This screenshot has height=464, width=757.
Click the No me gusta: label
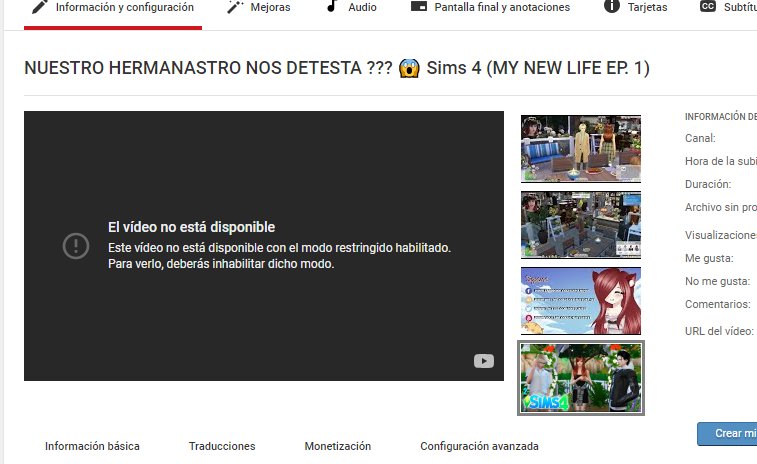717,281
